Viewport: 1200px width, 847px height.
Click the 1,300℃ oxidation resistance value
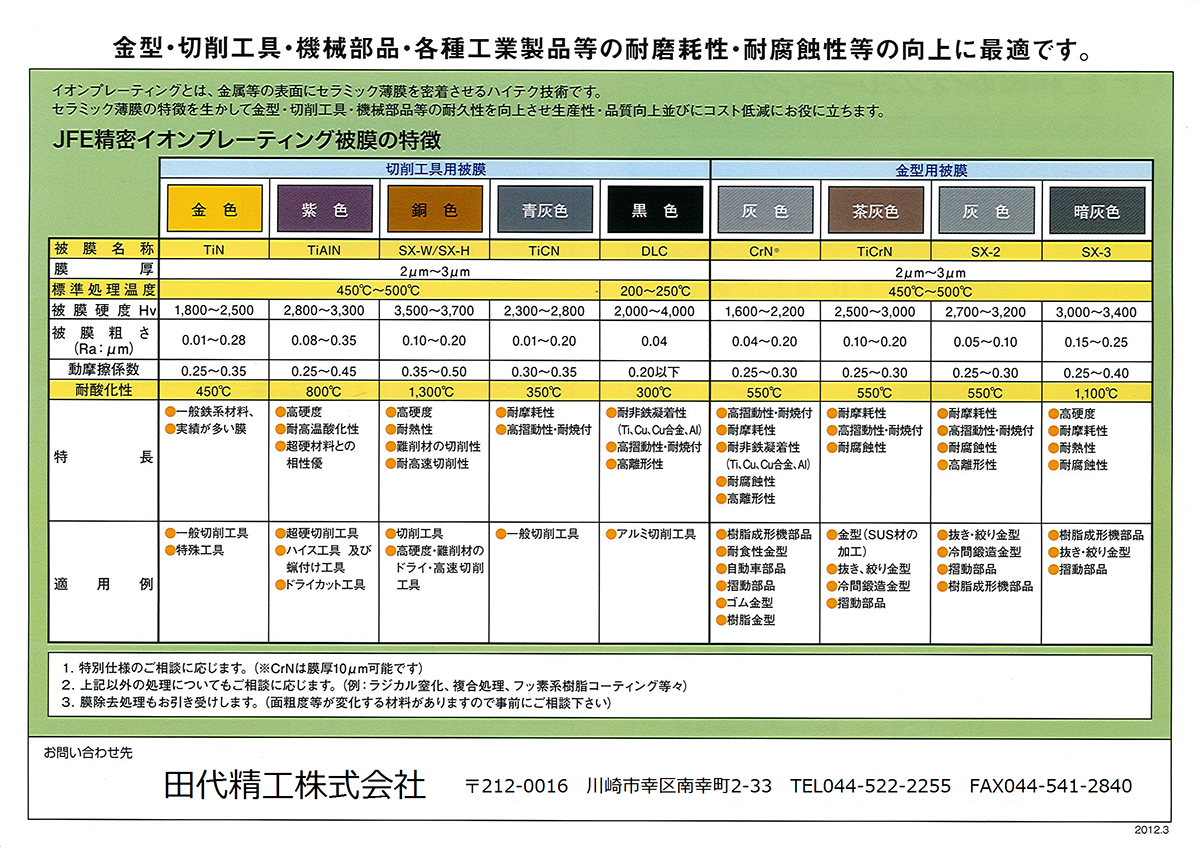(x=434, y=391)
